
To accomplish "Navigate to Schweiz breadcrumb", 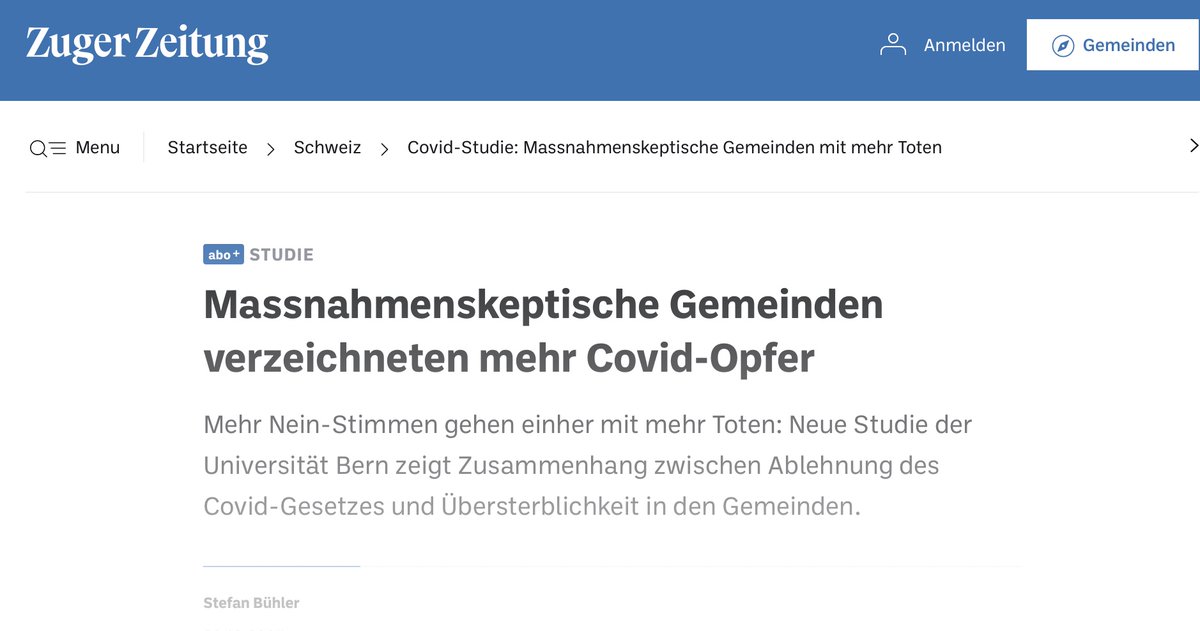I will click(x=327, y=147).
